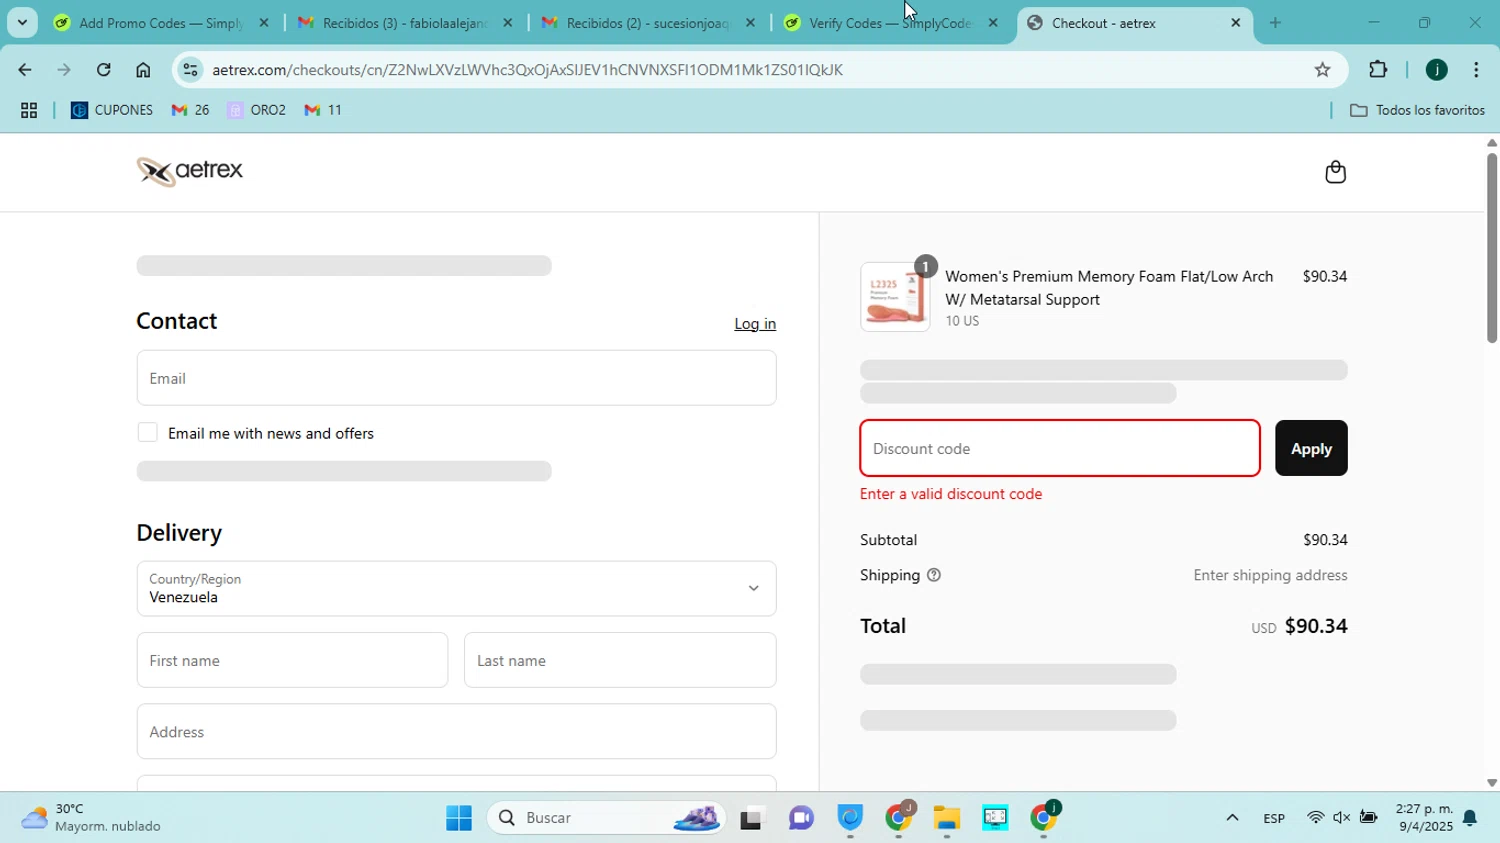Click the Log in link
Image resolution: width=1500 pixels, height=843 pixels.
(755, 324)
